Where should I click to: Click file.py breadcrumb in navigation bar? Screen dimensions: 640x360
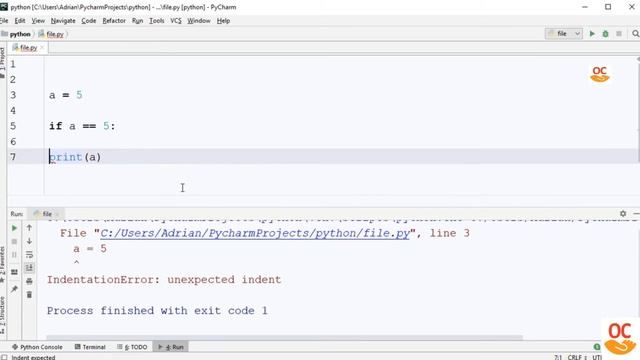click(x=51, y=34)
